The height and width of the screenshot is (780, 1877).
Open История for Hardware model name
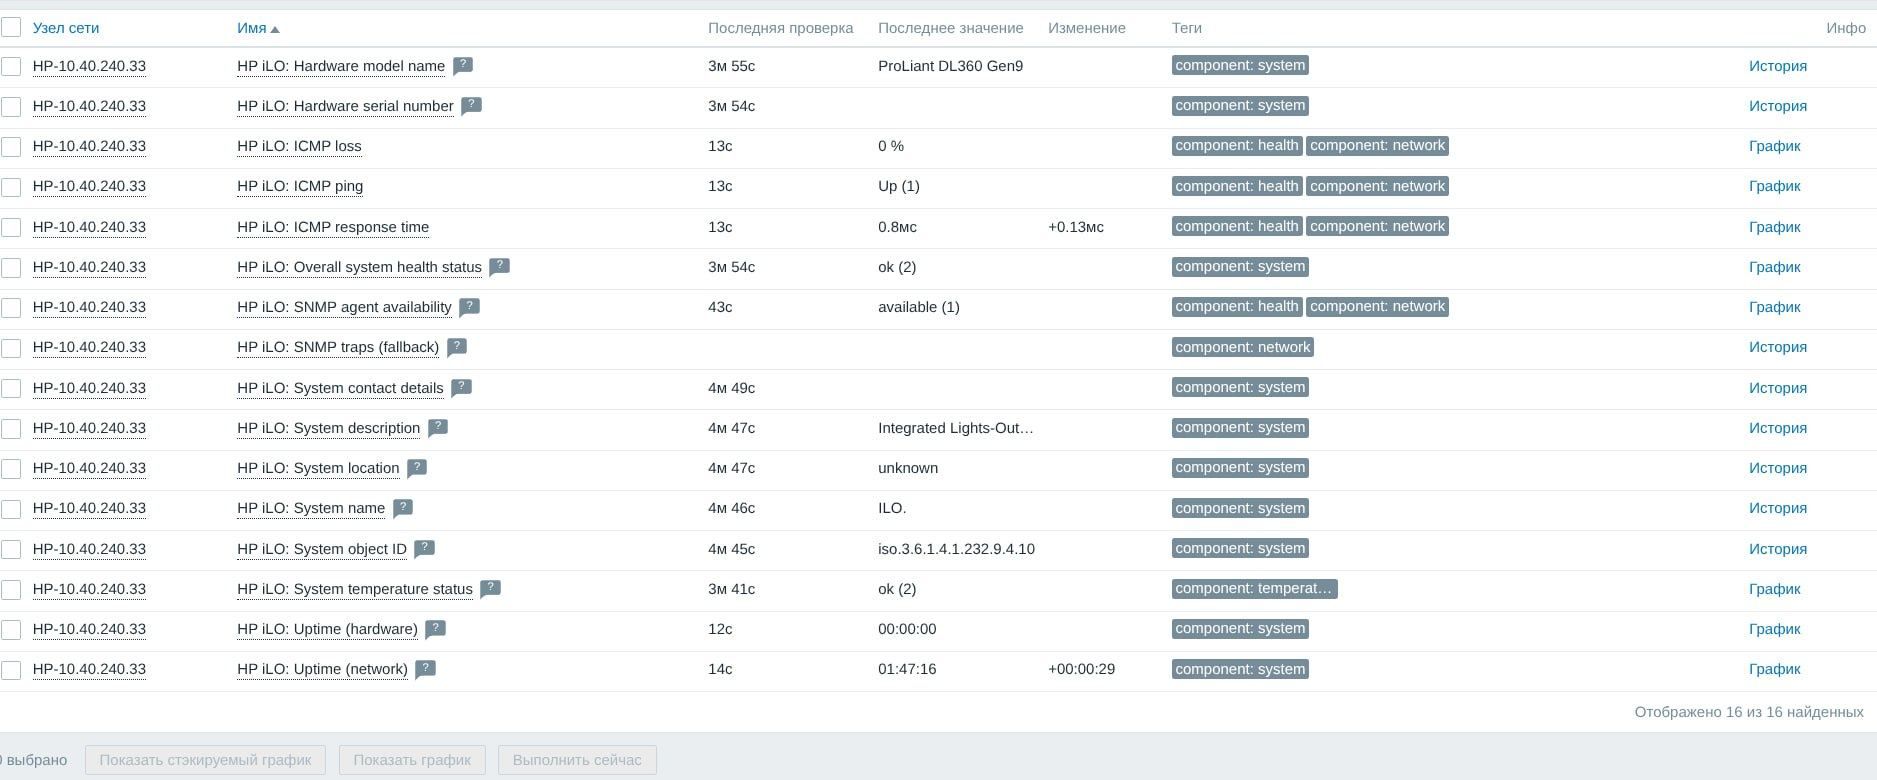1778,66
